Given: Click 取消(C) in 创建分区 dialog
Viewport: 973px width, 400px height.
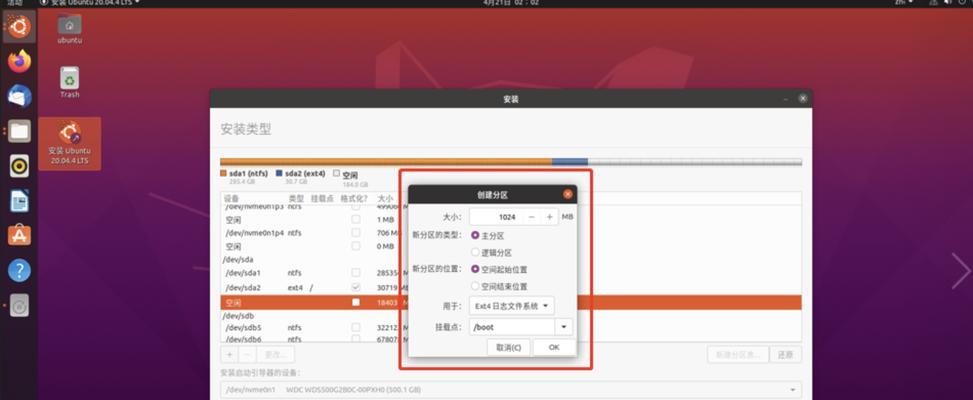Looking at the screenshot, I should pyautogui.click(x=508, y=347).
